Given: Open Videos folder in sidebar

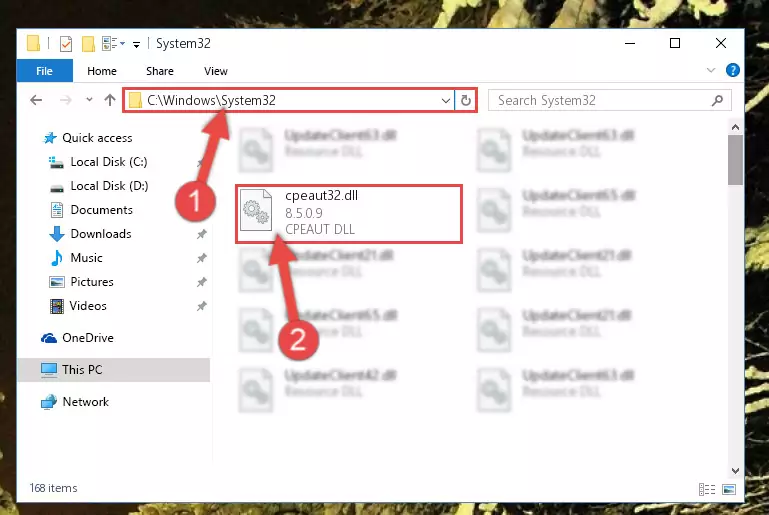Looking at the screenshot, I should 88,306.
